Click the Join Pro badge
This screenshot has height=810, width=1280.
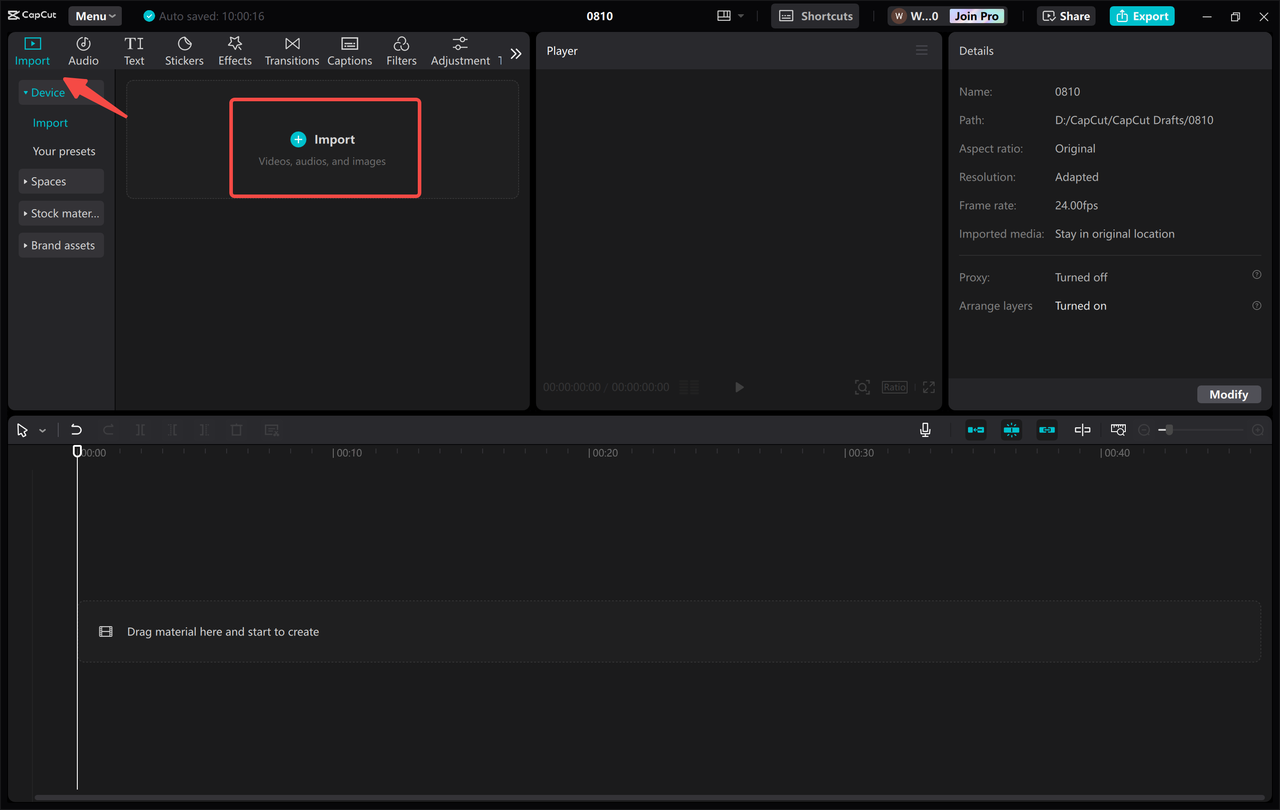coord(976,16)
